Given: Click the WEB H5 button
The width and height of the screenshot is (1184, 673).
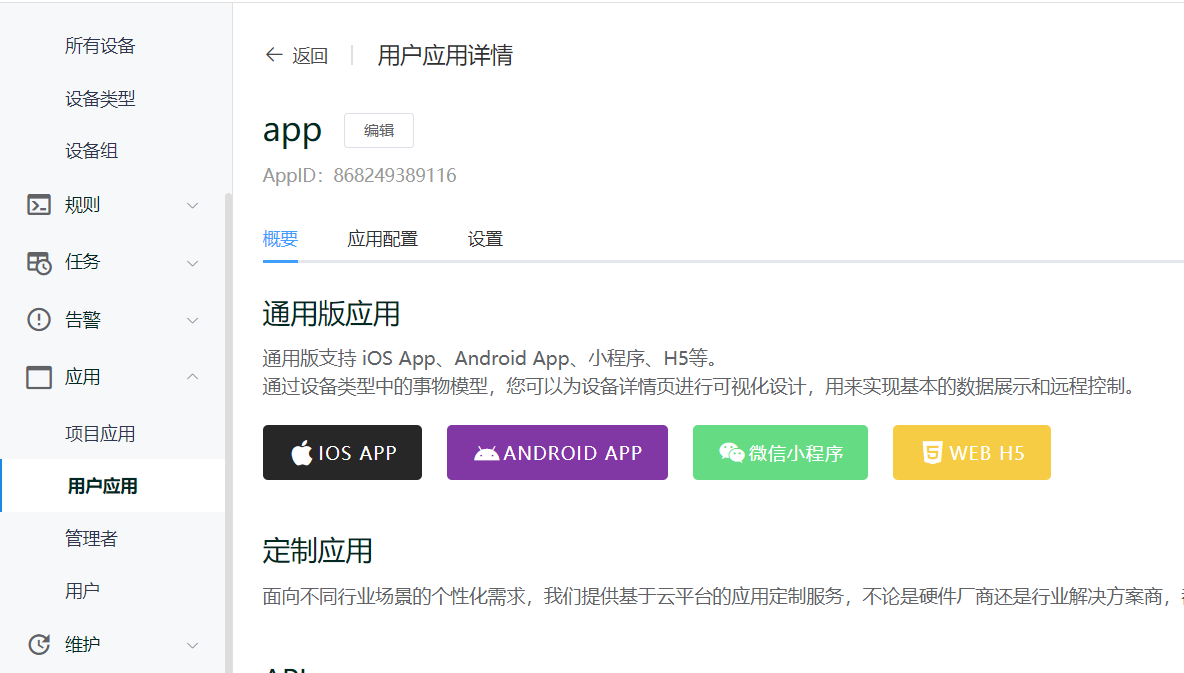Looking at the screenshot, I should (972, 452).
